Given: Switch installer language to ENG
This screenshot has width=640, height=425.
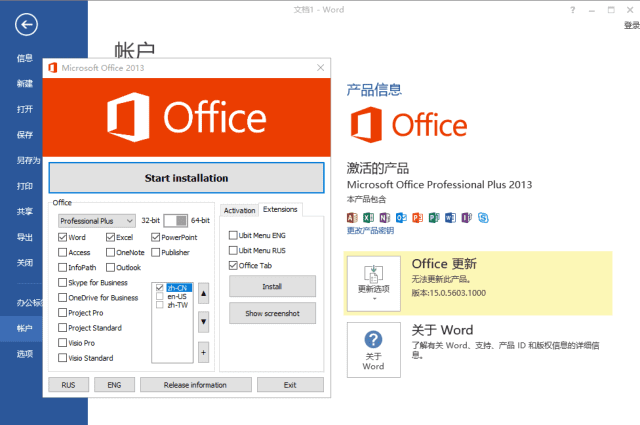Looking at the screenshot, I should point(114,385).
